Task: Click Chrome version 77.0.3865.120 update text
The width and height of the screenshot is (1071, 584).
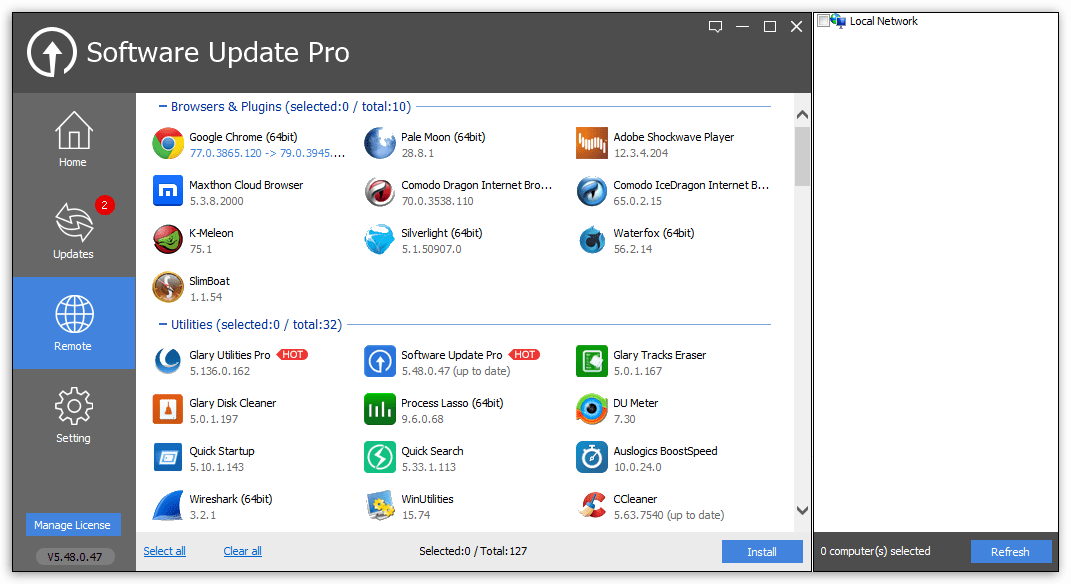Action: click(267, 153)
